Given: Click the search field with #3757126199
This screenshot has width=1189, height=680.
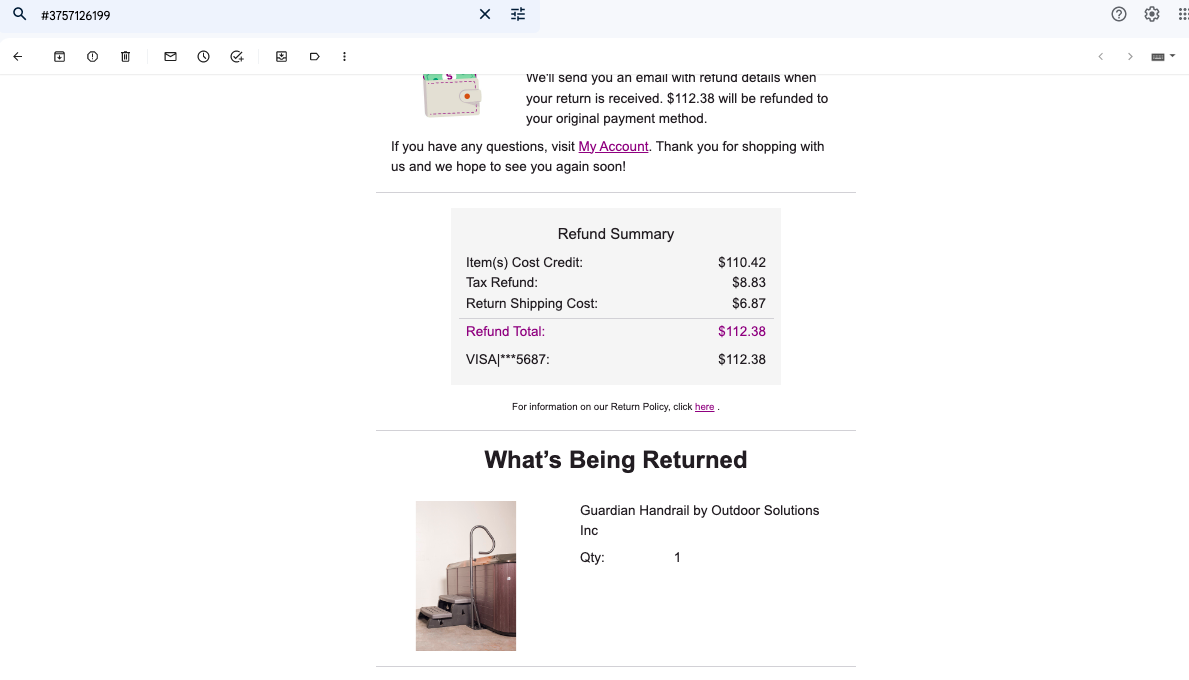Looking at the screenshot, I should [254, 15].
